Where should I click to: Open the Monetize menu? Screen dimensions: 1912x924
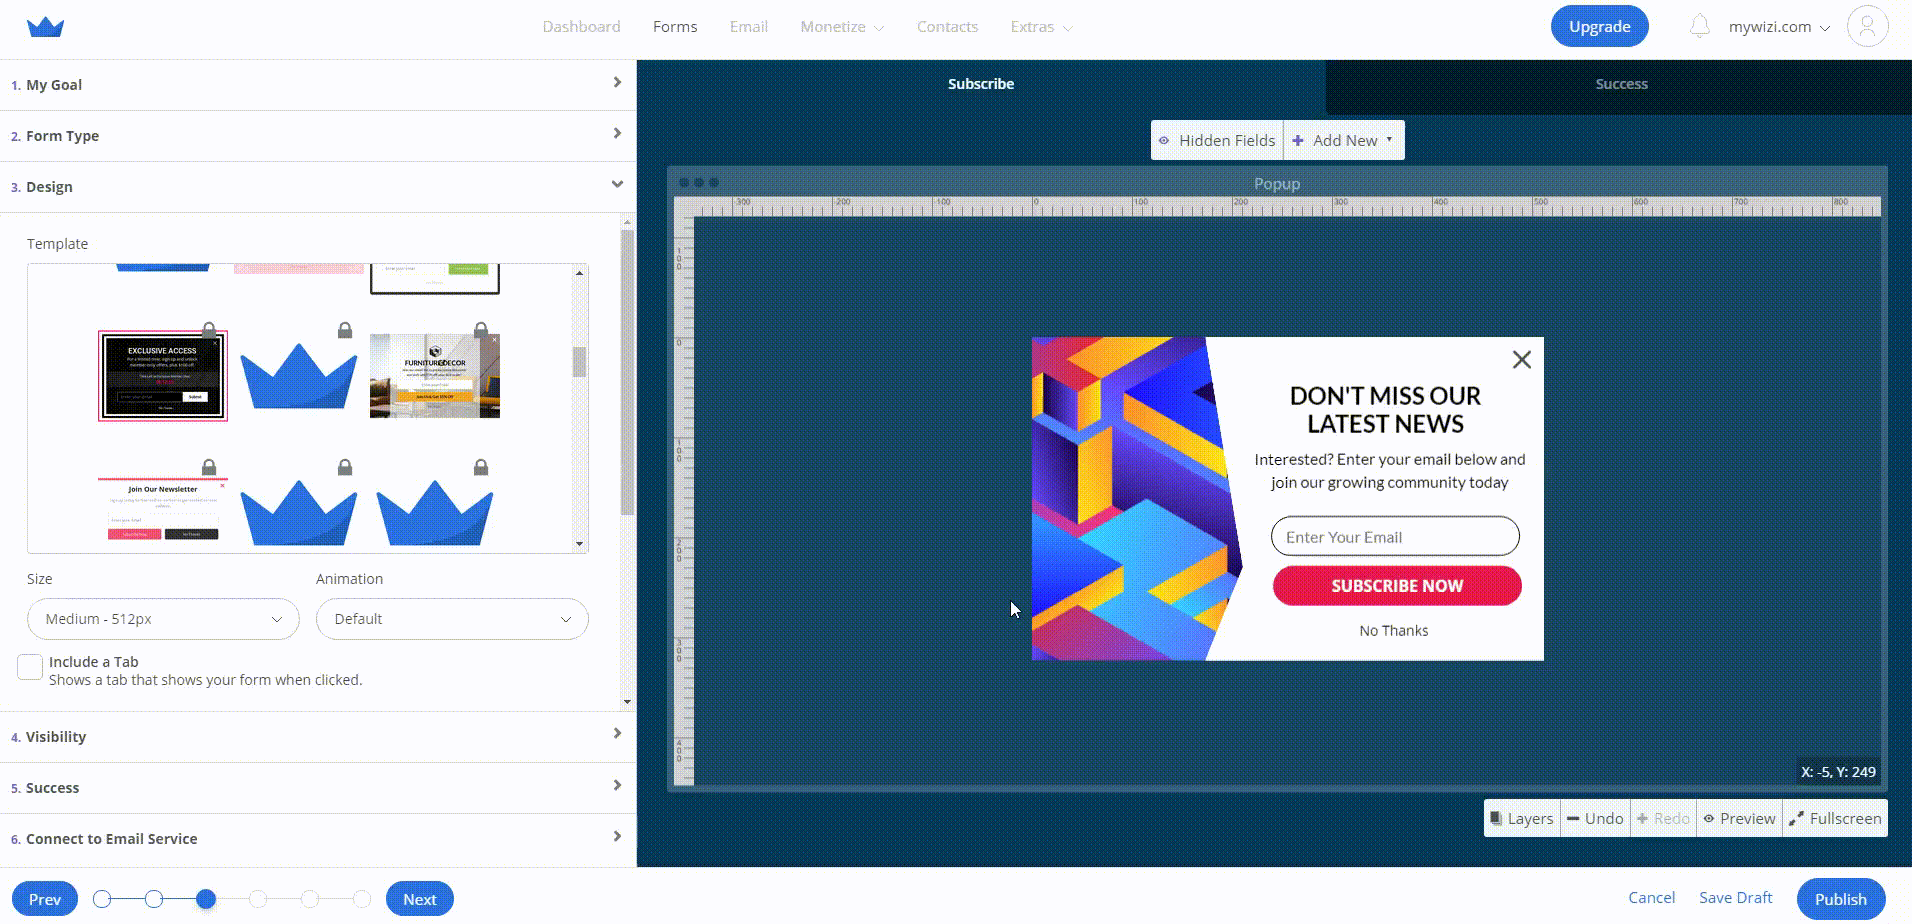841,27
